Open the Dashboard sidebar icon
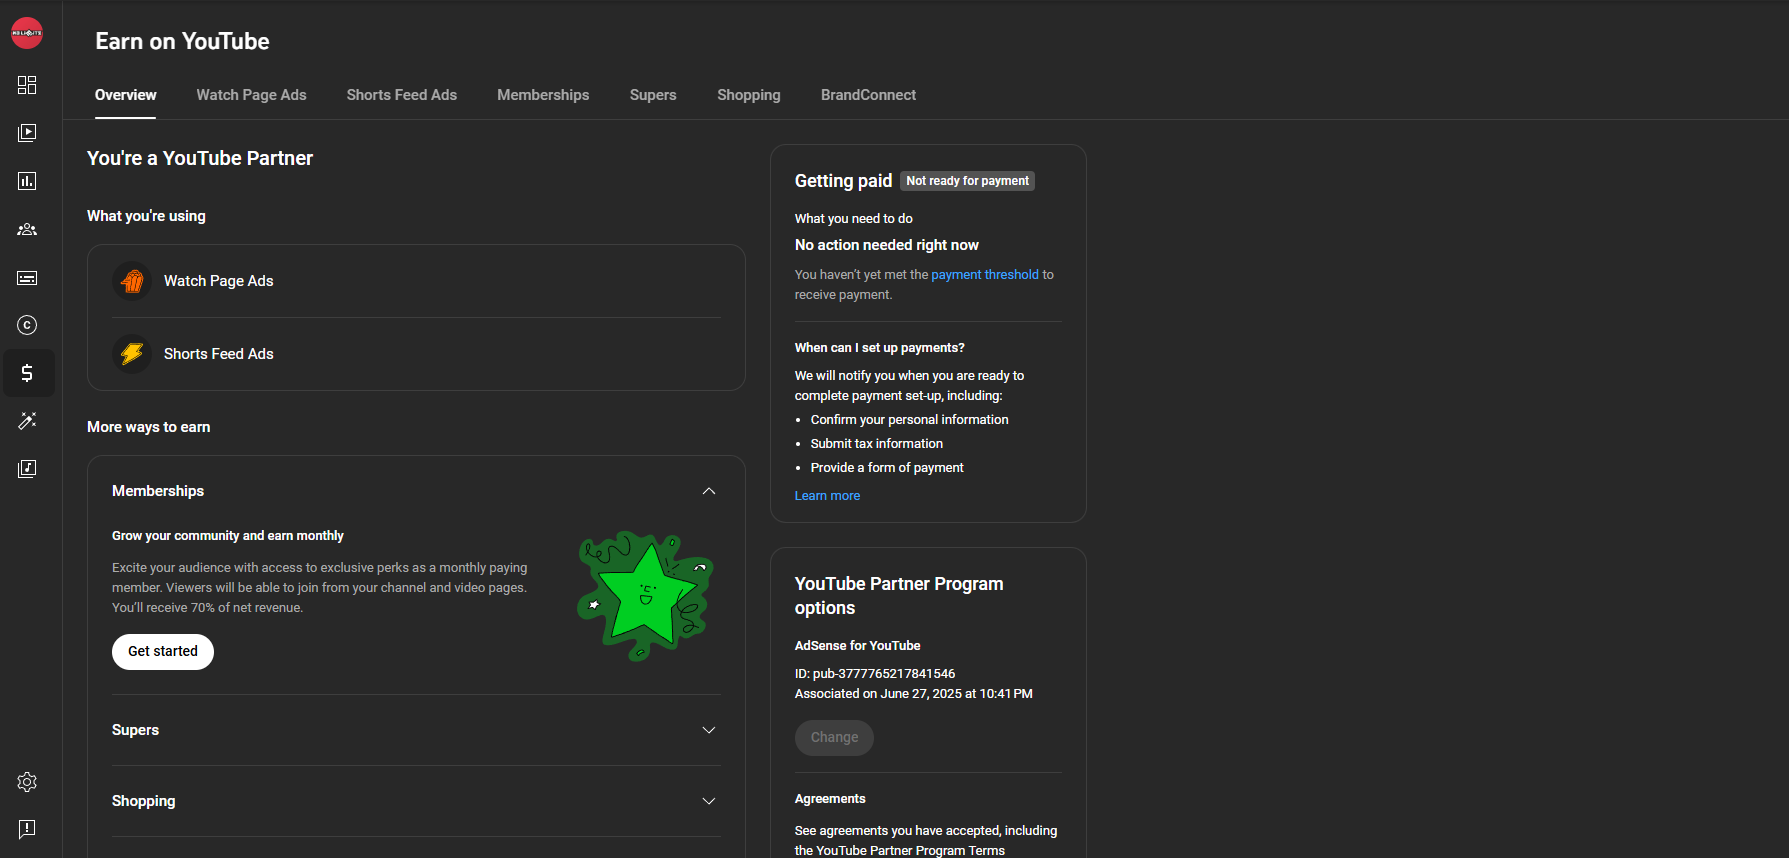 pos(27,85)
